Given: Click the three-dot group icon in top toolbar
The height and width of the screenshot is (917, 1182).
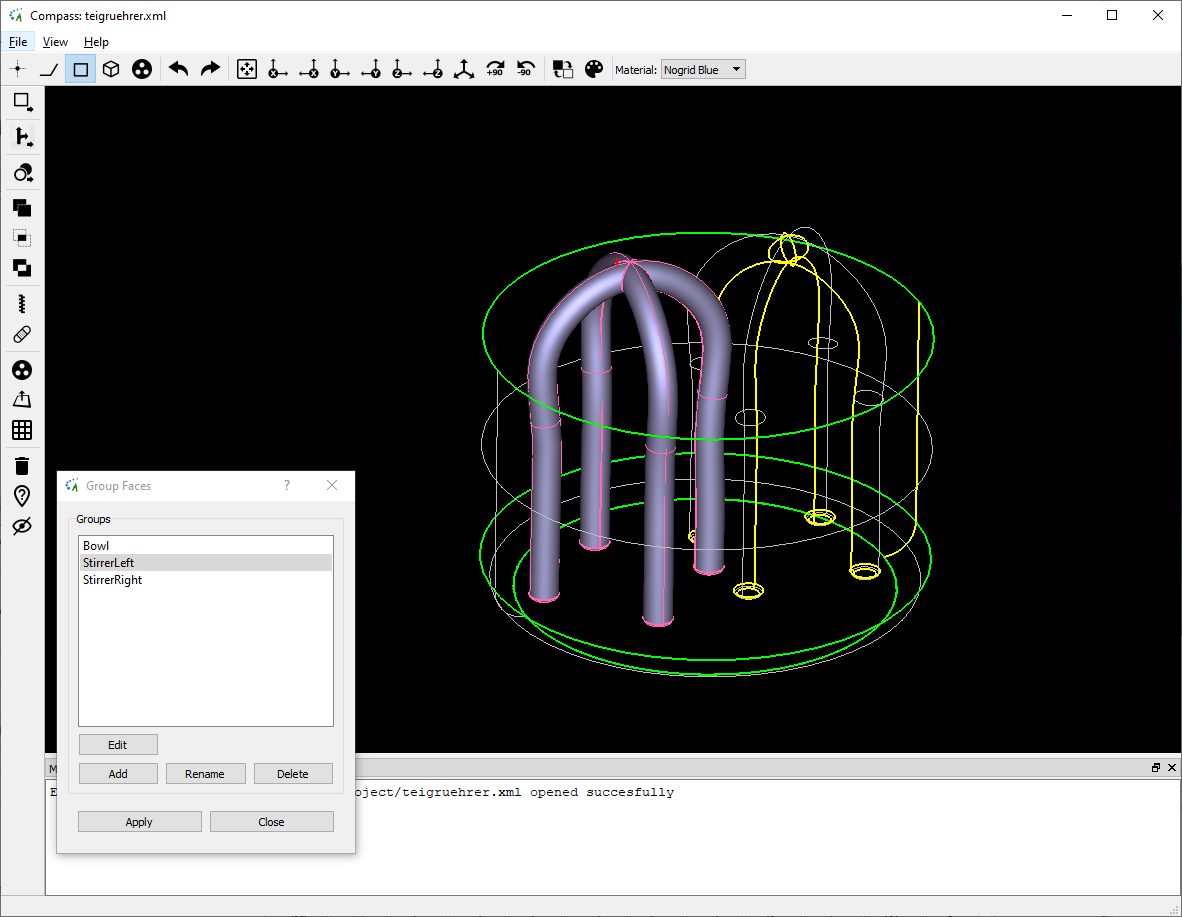Looking at the screenshot, I should click(x=142, y=69).
